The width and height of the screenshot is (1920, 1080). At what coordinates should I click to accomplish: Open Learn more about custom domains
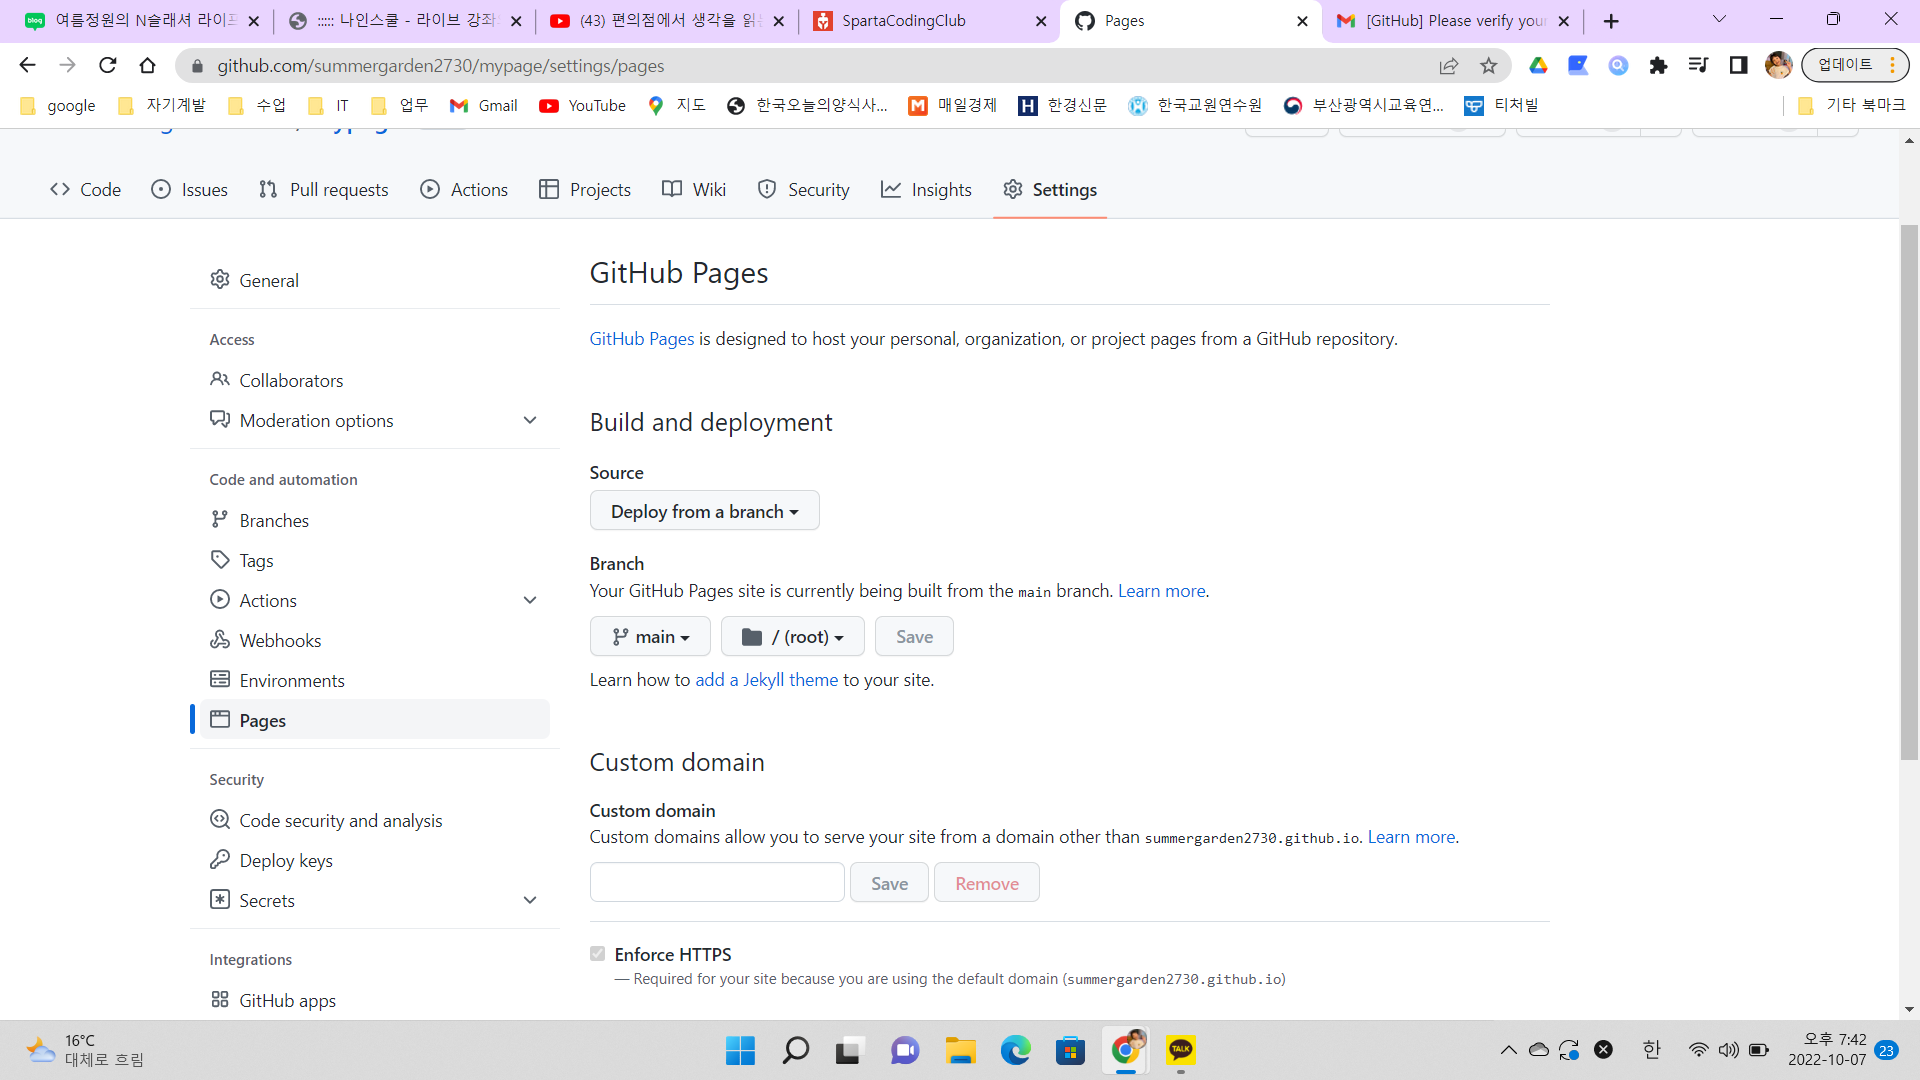point(1411,837)
